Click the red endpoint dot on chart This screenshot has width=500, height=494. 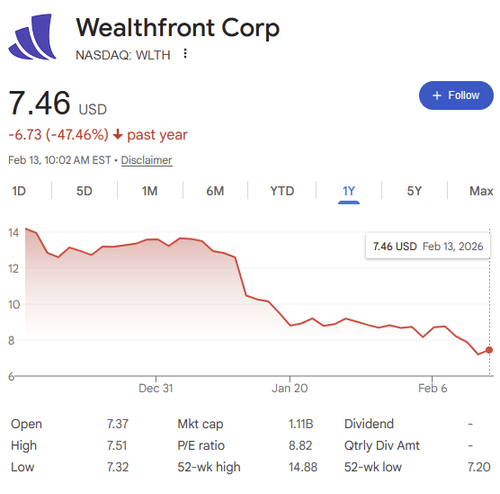[x=489, y=350]
